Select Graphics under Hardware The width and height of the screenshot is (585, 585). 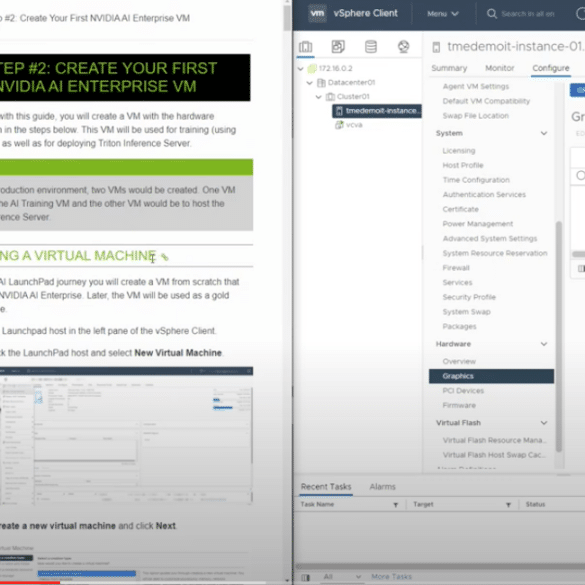pyautogui.click(x=491, y=376)
